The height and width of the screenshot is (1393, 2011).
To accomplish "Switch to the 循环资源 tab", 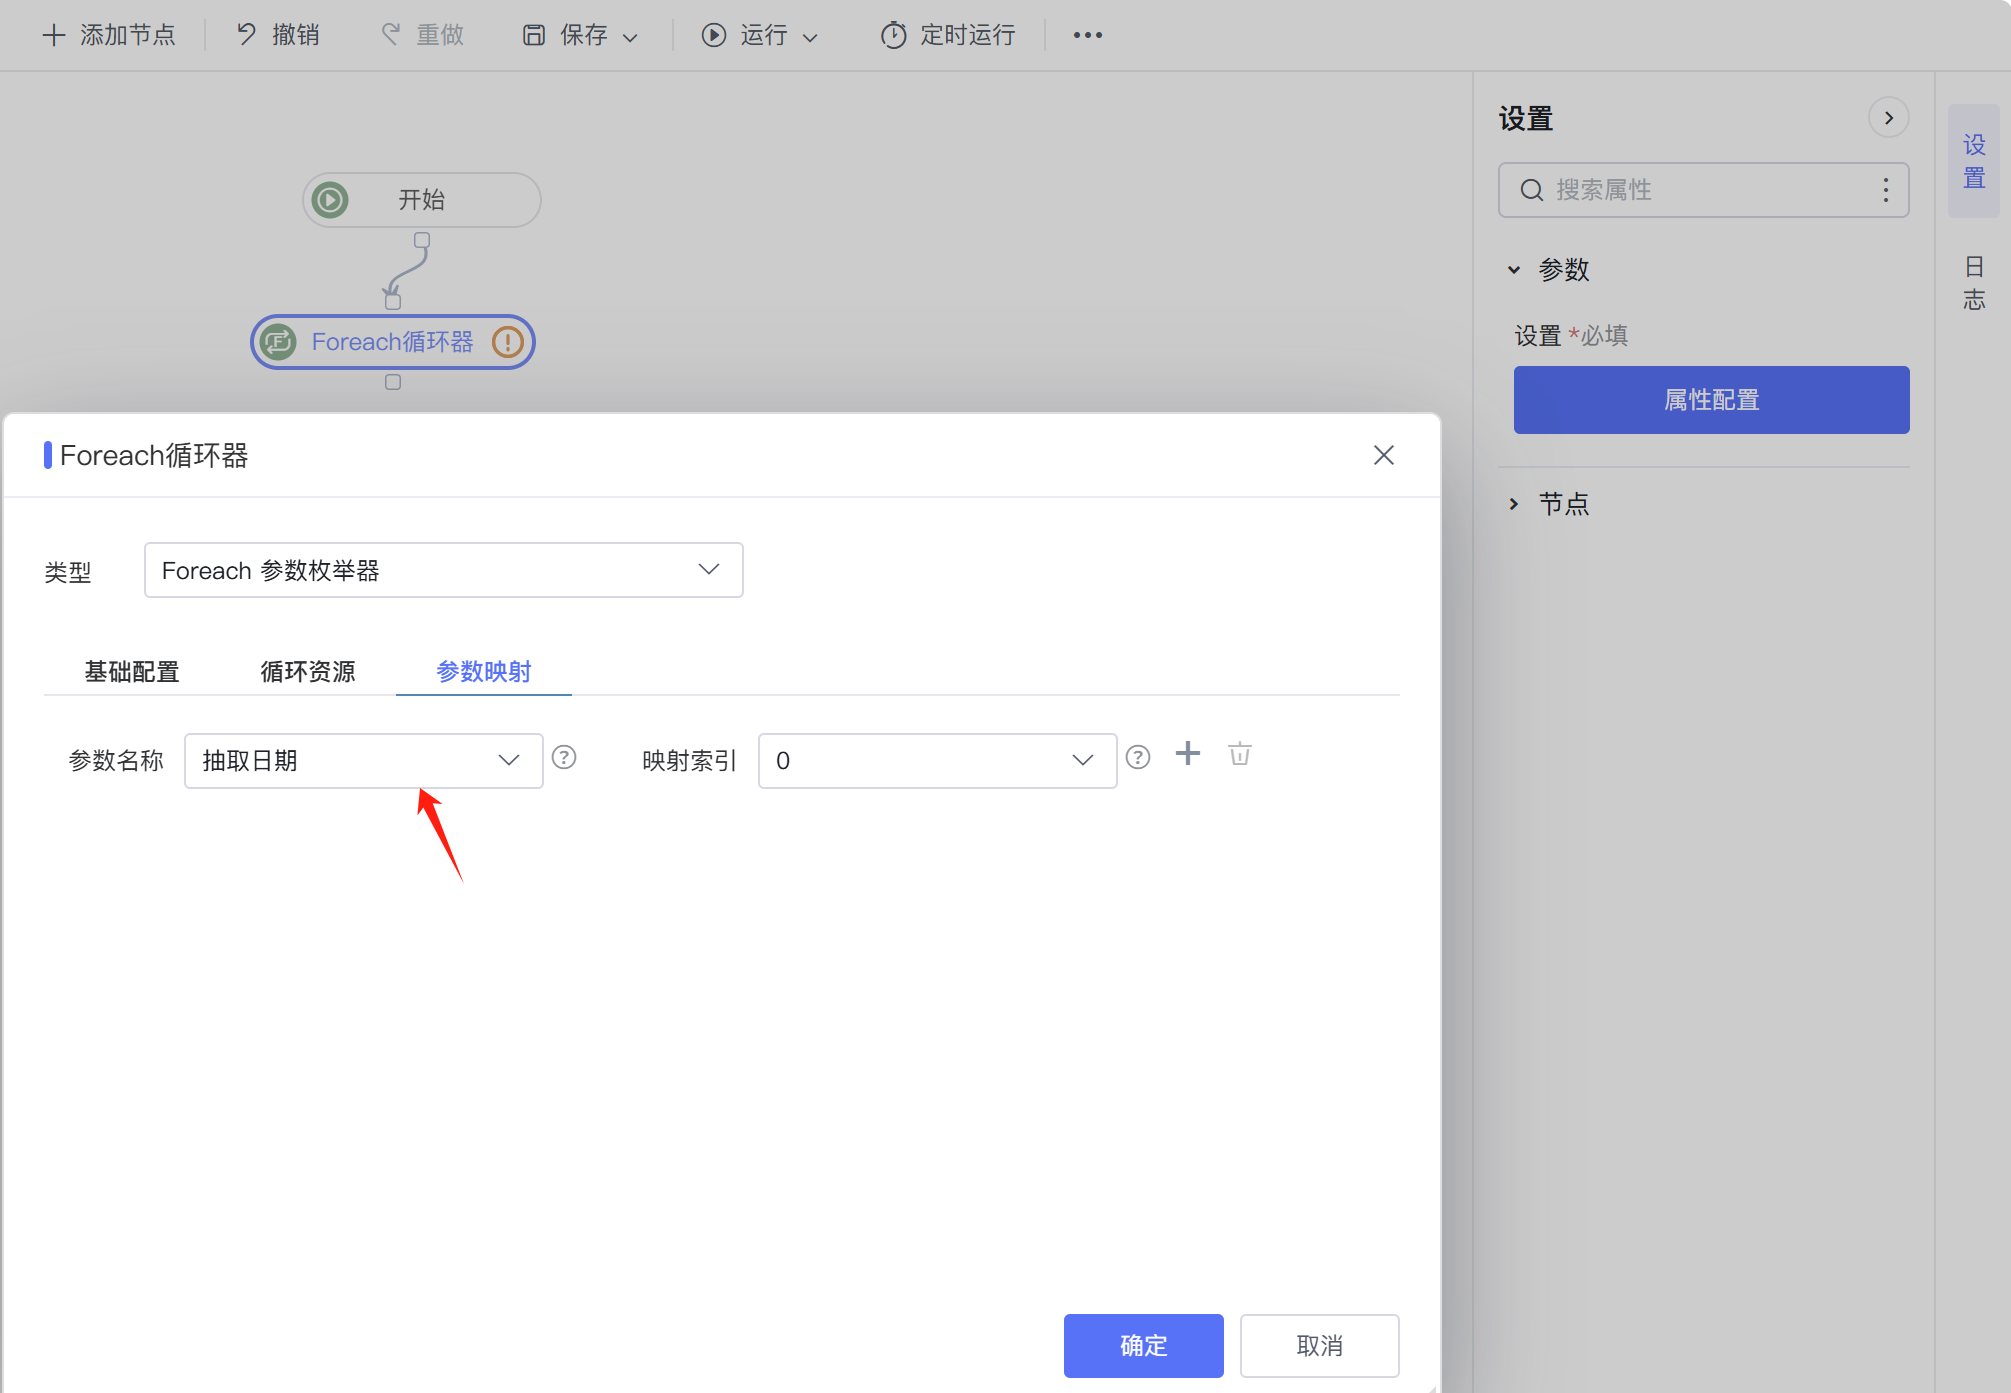I will (308, 672).
